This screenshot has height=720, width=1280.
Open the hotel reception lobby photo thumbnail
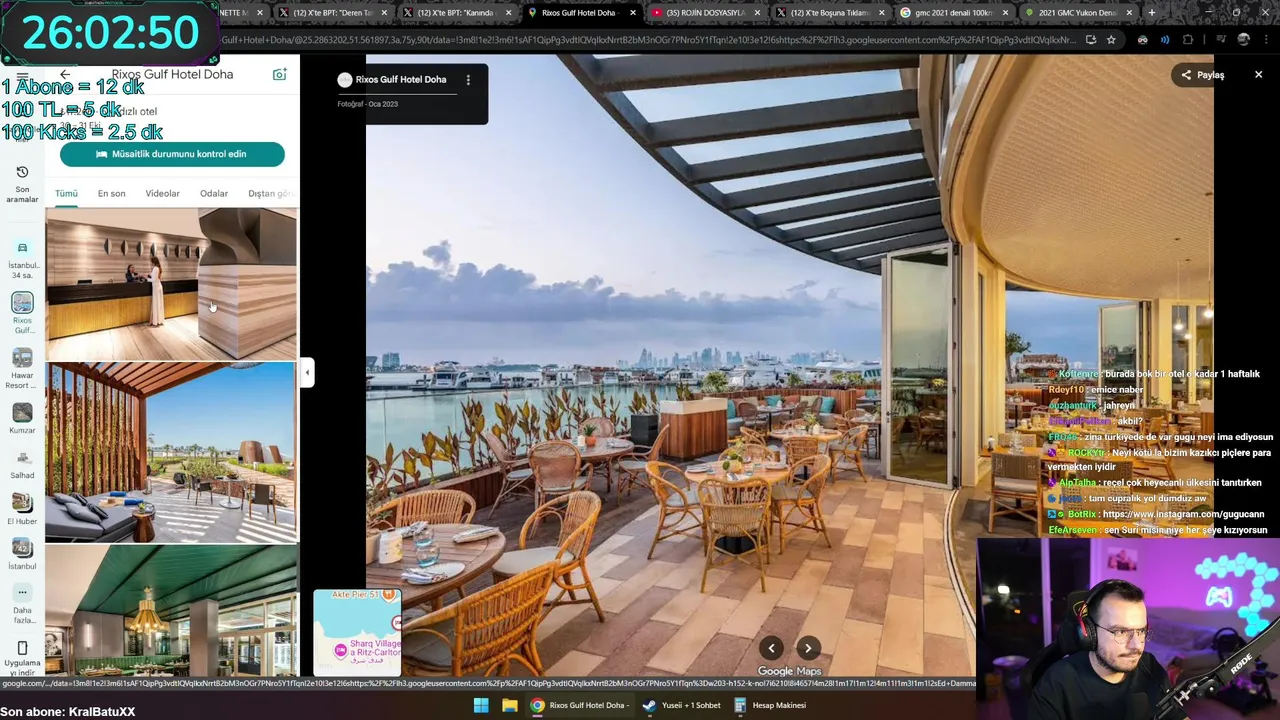click(x=171, y=284)
